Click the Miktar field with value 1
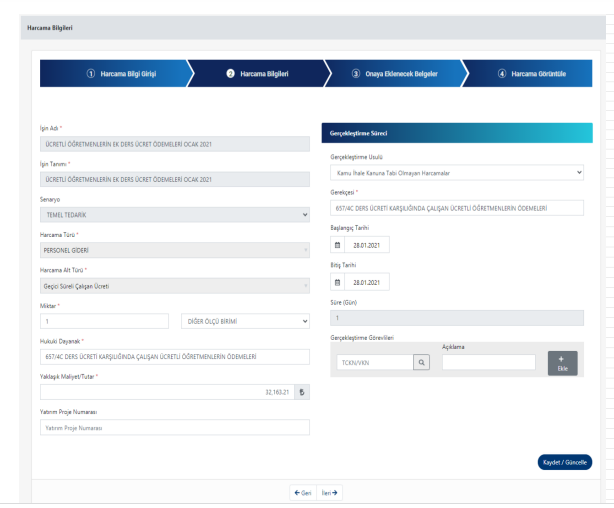Viewport: 614px width, 508px height. coord(104,321)
